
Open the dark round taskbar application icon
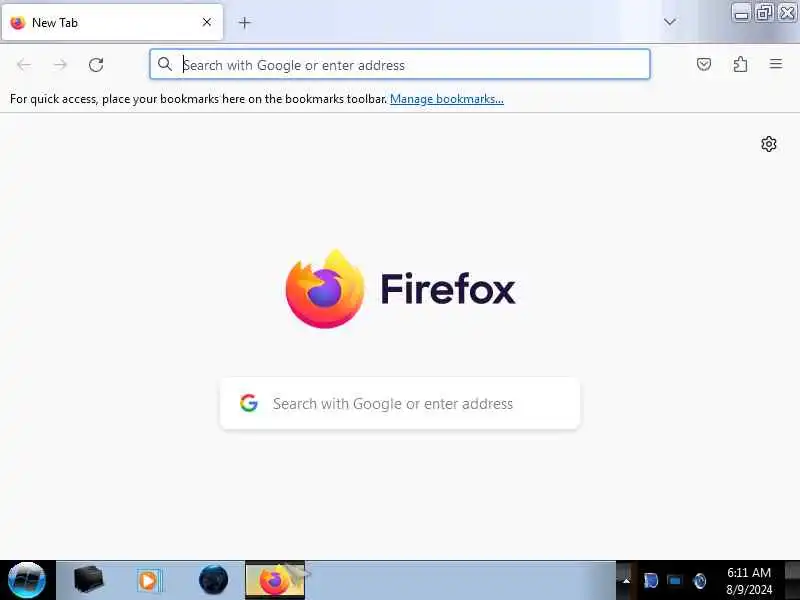coord(213,580)
